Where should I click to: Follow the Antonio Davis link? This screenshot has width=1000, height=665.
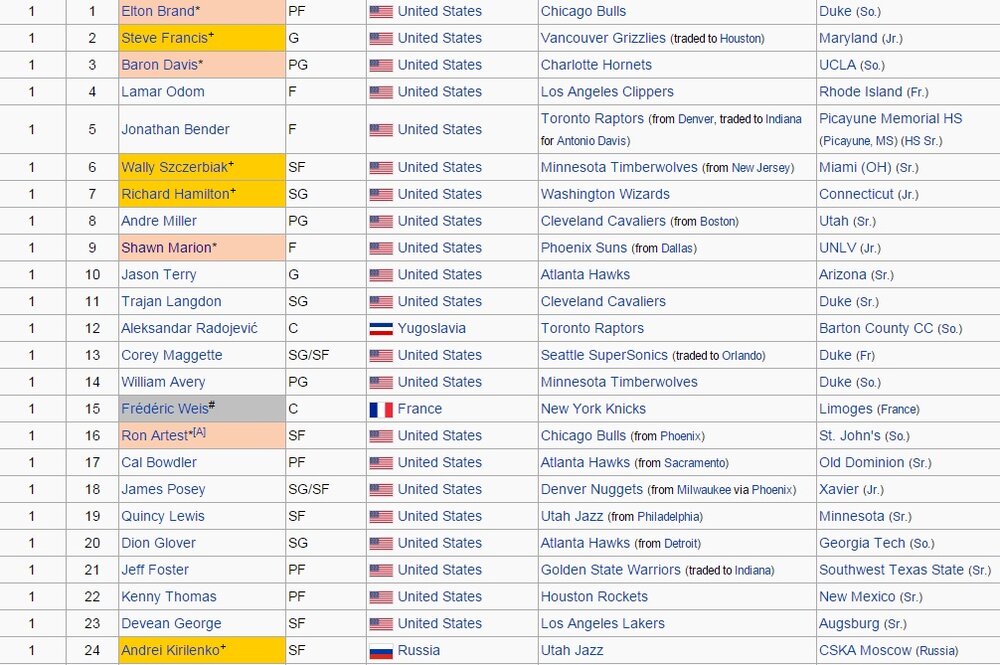coord(592,140)
